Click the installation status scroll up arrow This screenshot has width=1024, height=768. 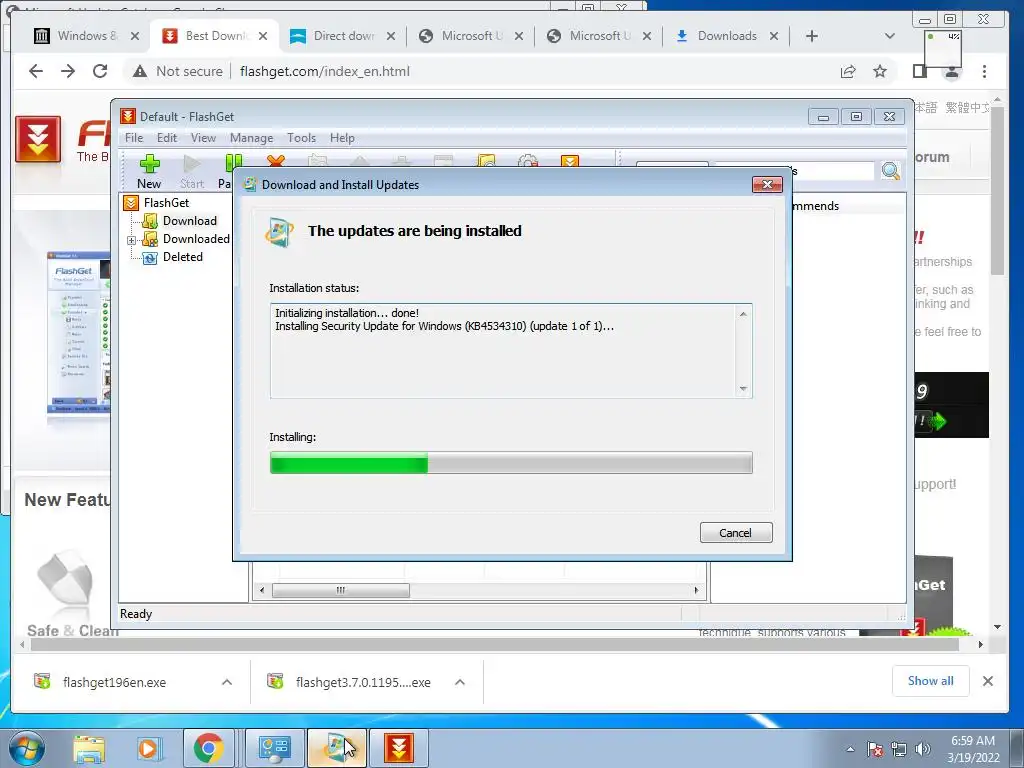coord(743,314)
